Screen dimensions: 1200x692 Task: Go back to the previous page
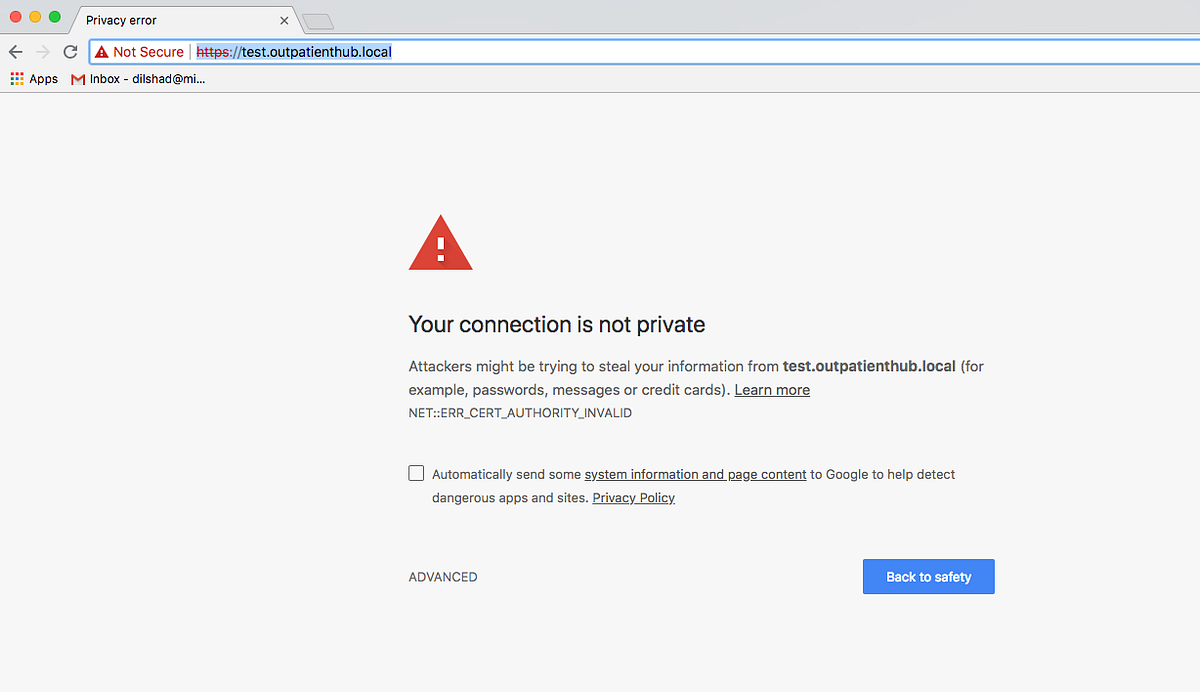click(15, 51)
